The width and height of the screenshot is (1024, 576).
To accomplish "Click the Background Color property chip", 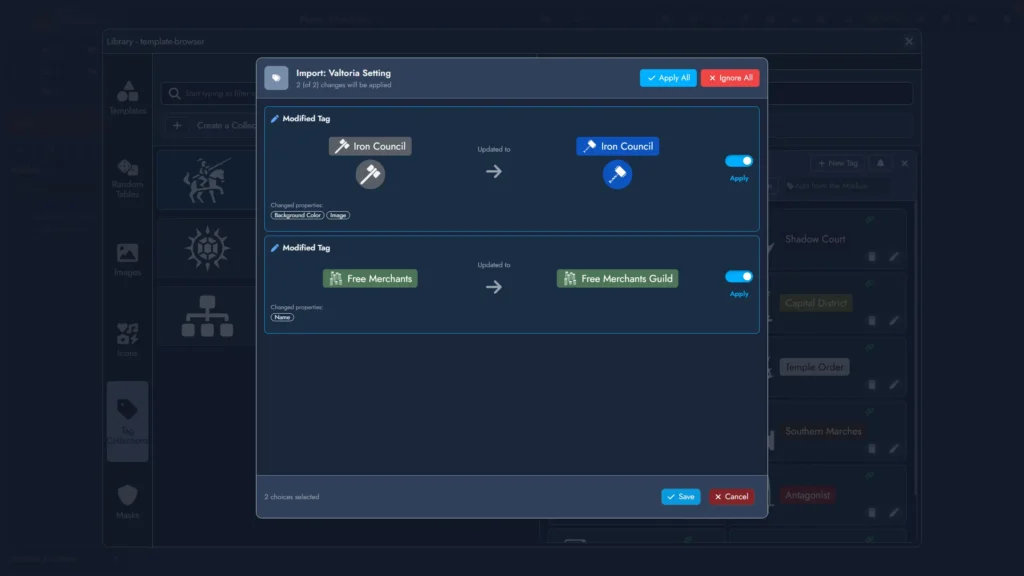I will point(296,215).
